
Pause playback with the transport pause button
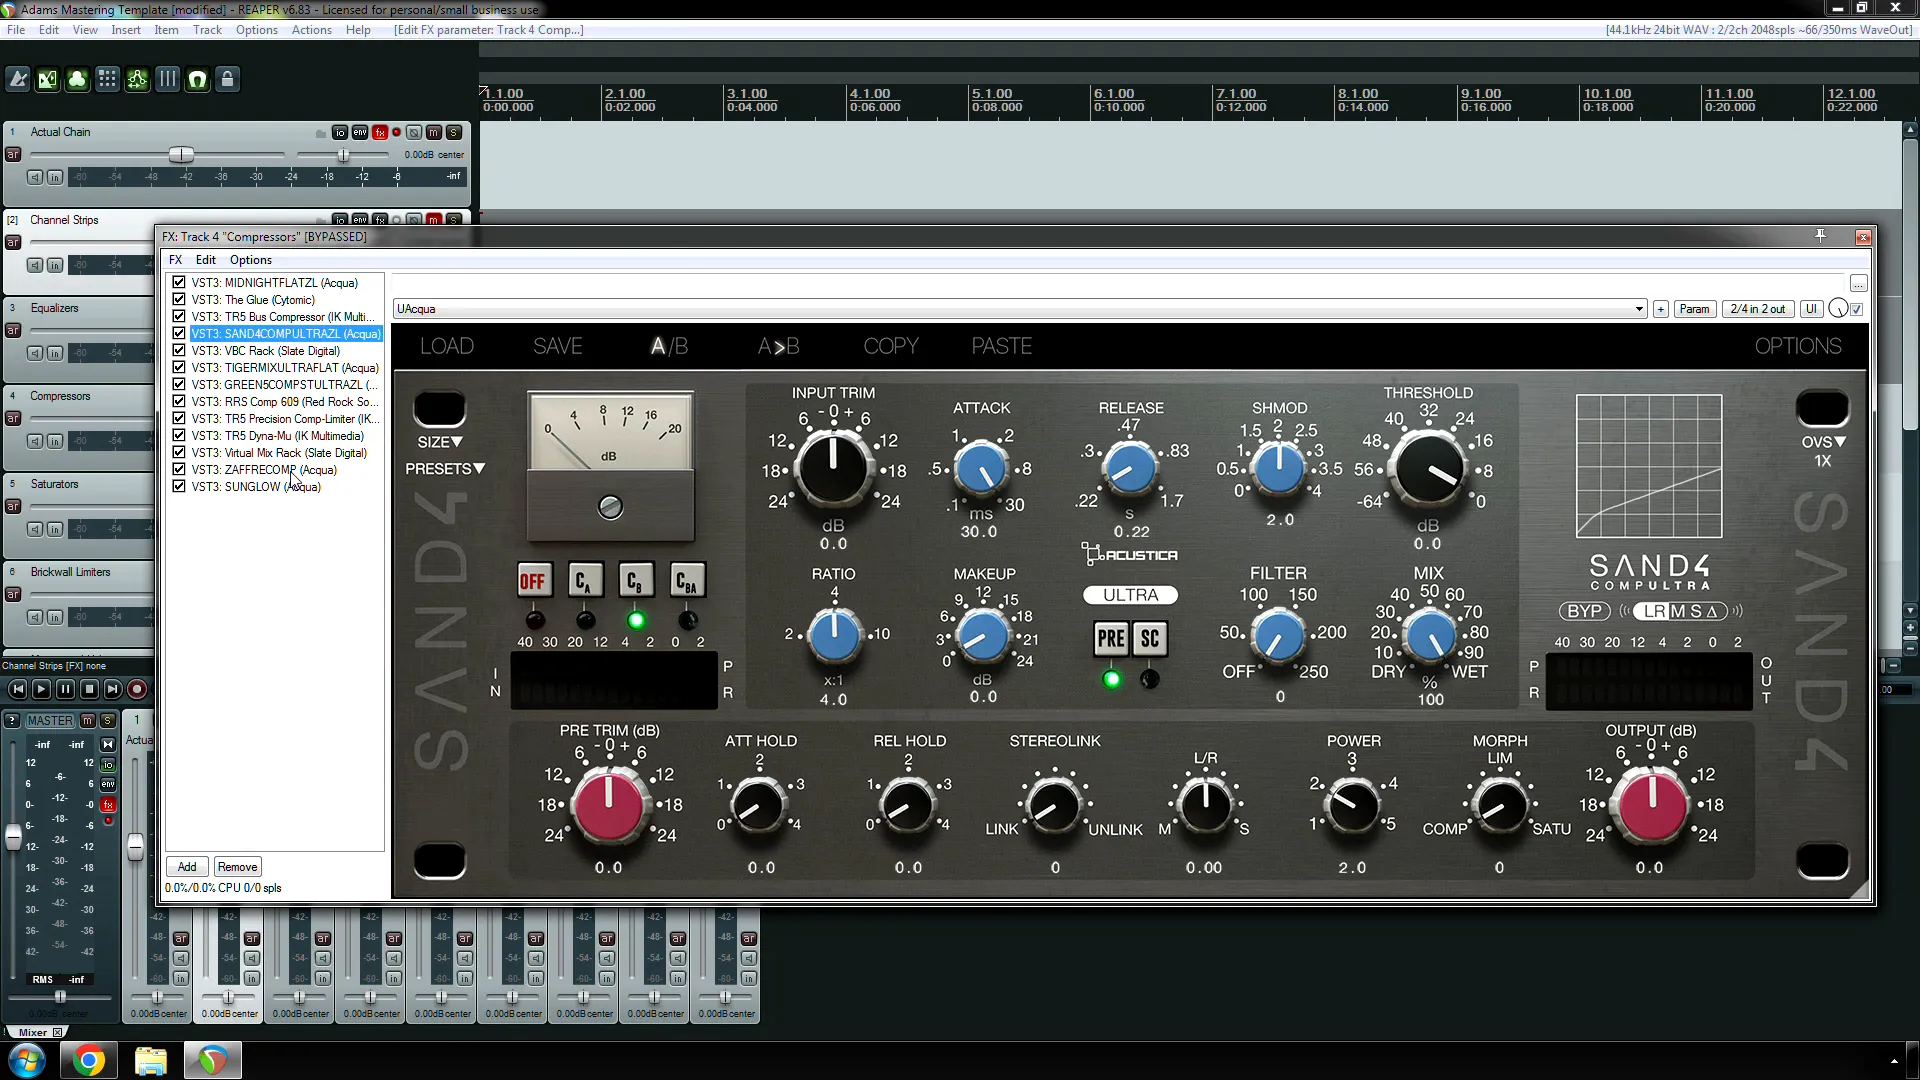click(65, 689)
